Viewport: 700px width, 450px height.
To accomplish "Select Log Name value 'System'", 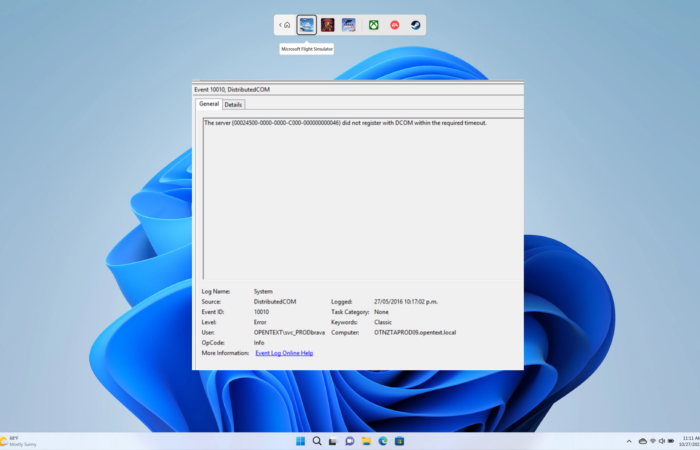I will tap(263, 291).
